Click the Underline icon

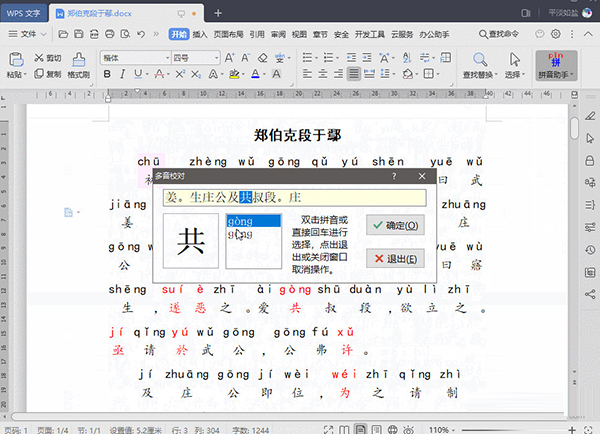point(139,74)
